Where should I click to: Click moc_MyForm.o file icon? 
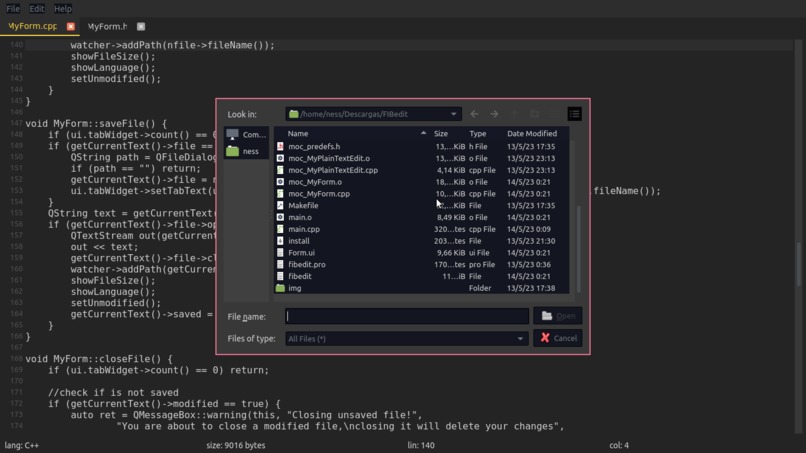[x=280, y=182]
